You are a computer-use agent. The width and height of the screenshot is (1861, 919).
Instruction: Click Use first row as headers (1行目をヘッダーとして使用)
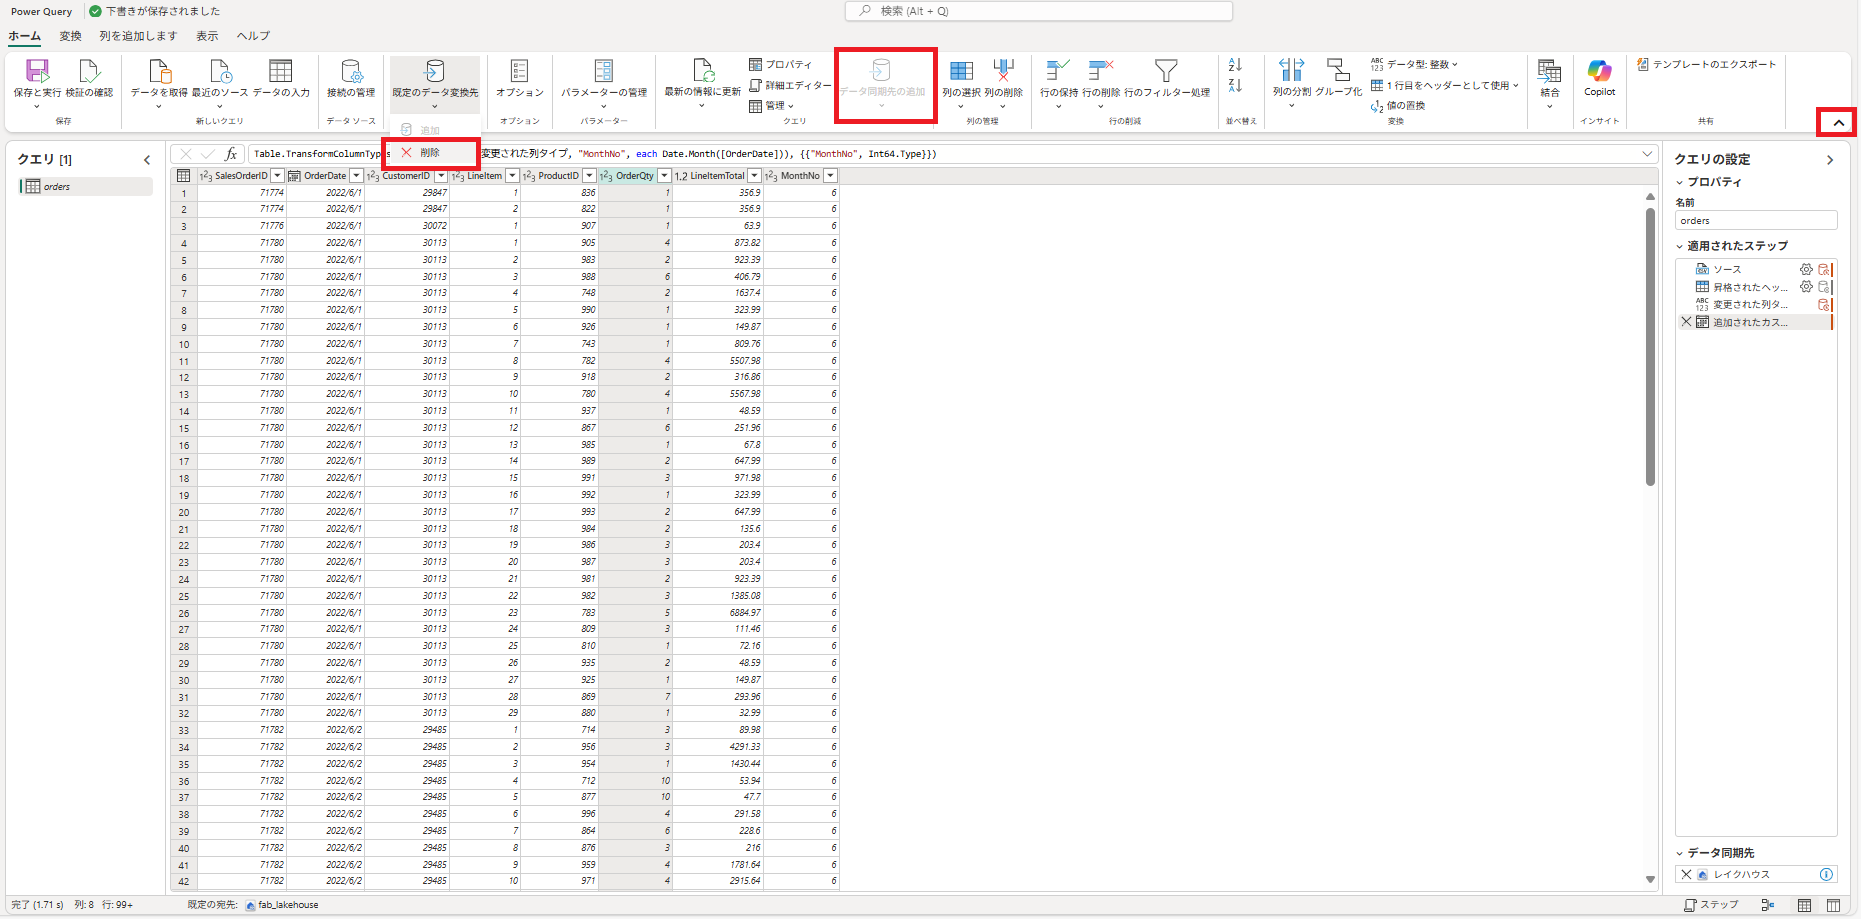[1445, 85]
